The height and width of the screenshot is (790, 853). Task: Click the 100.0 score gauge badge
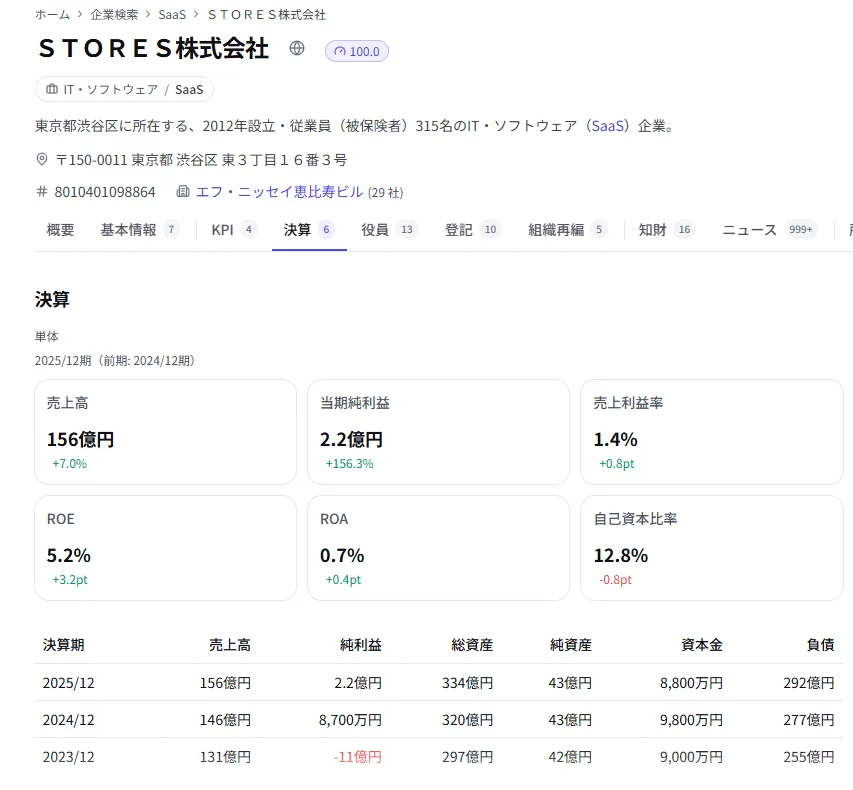(357, 51)
